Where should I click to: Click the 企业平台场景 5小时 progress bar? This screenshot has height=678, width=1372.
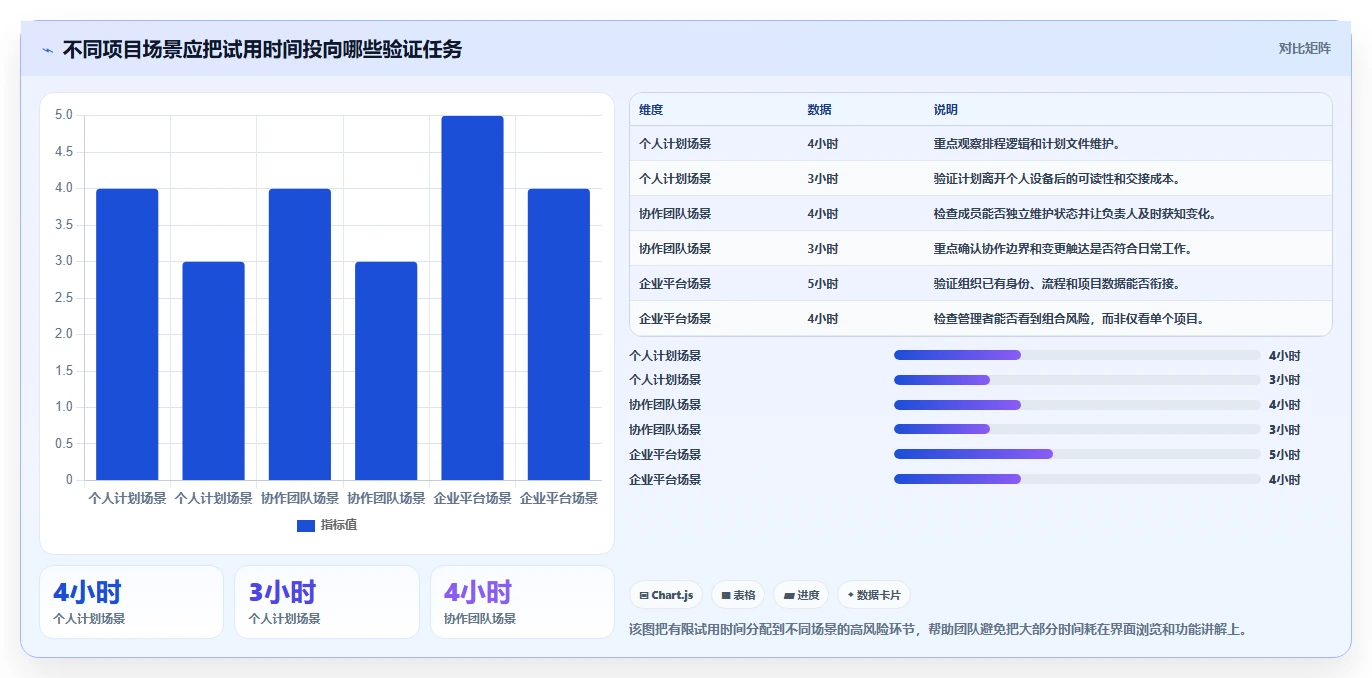[1077, 455]
